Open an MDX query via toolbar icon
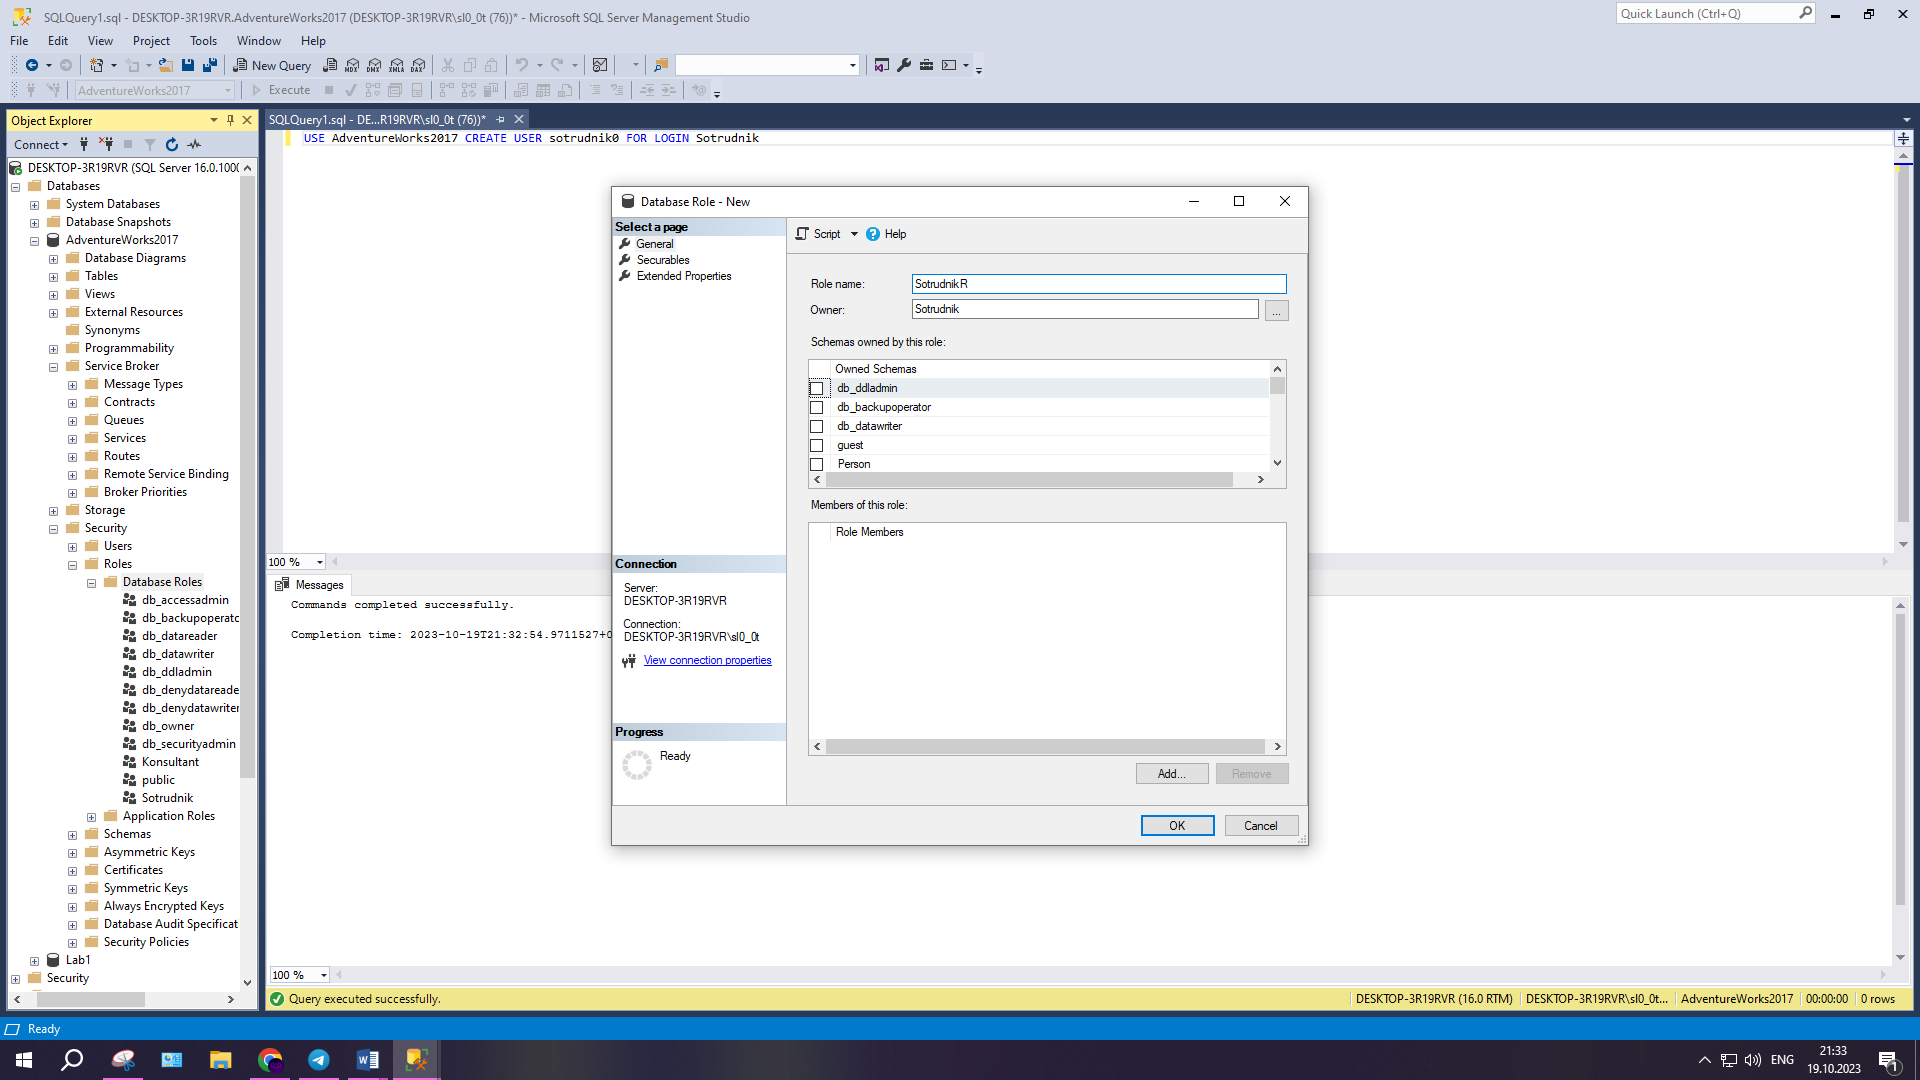Image resolution: width=1920 pixels, height=1080 pixels. point(352,65)
